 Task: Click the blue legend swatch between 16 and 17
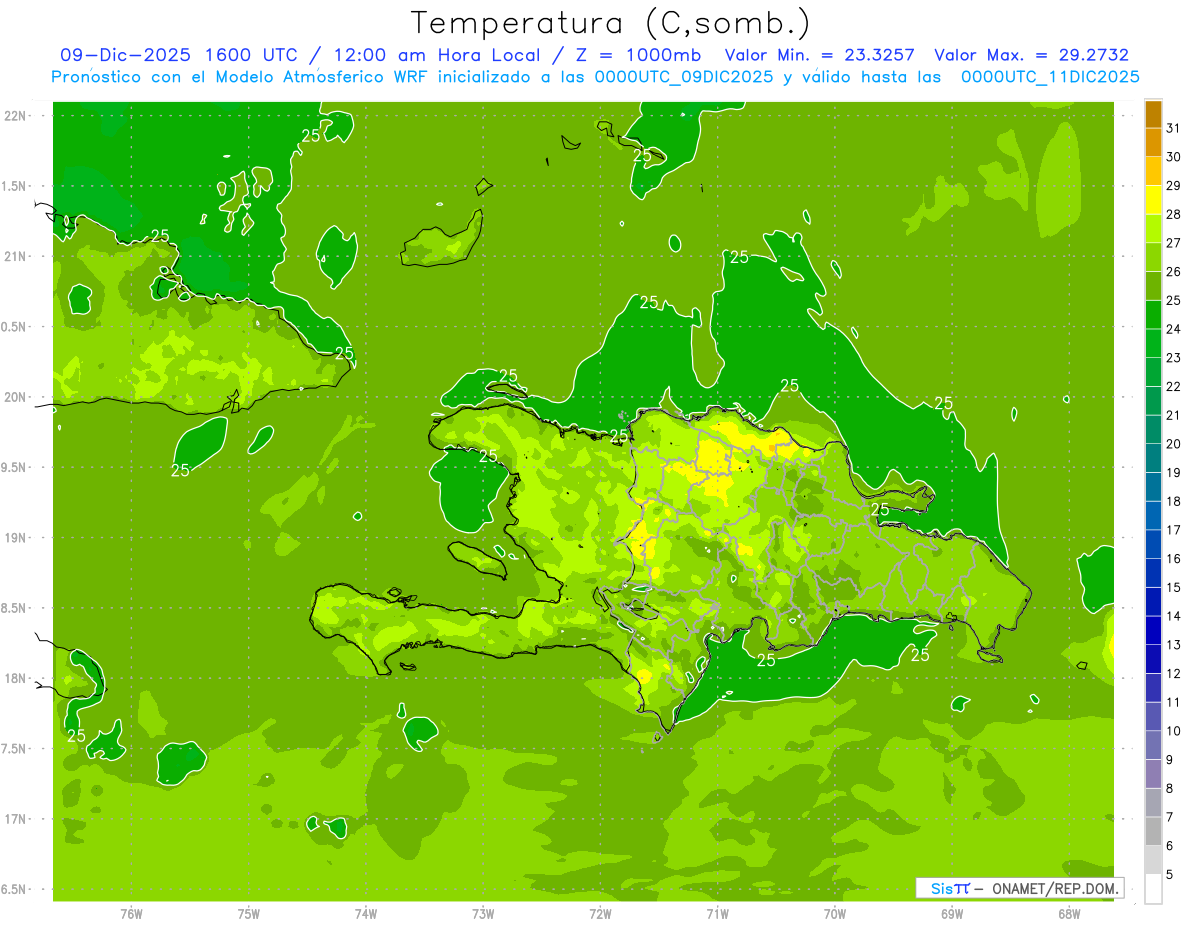(1153, 544)
